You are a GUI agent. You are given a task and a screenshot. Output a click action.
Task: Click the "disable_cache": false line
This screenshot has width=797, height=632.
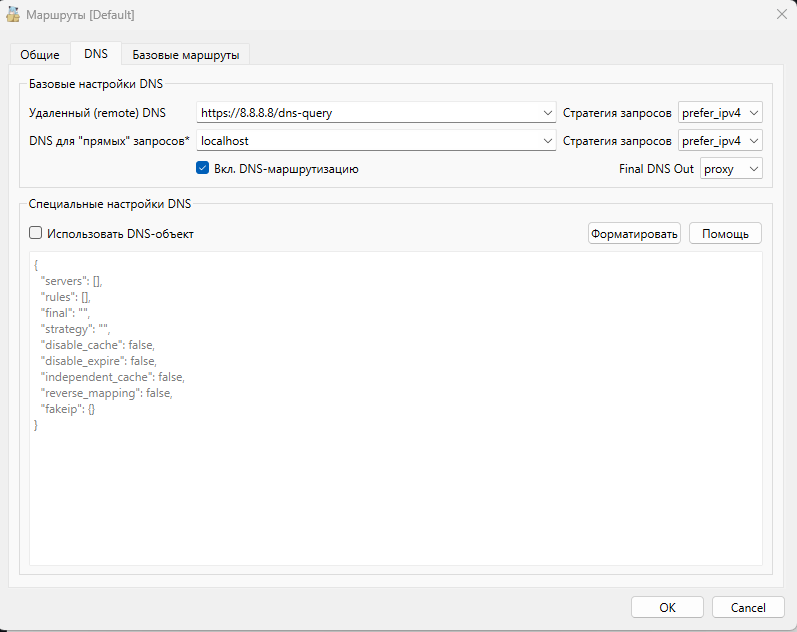[x=98, y=345]
